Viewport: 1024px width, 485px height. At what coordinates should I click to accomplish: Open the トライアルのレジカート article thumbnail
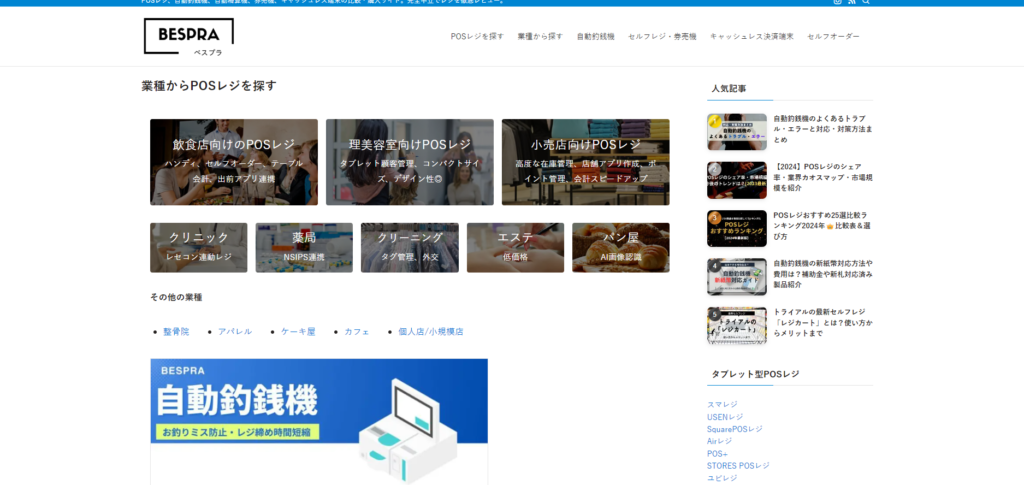(x=737, y=325)
